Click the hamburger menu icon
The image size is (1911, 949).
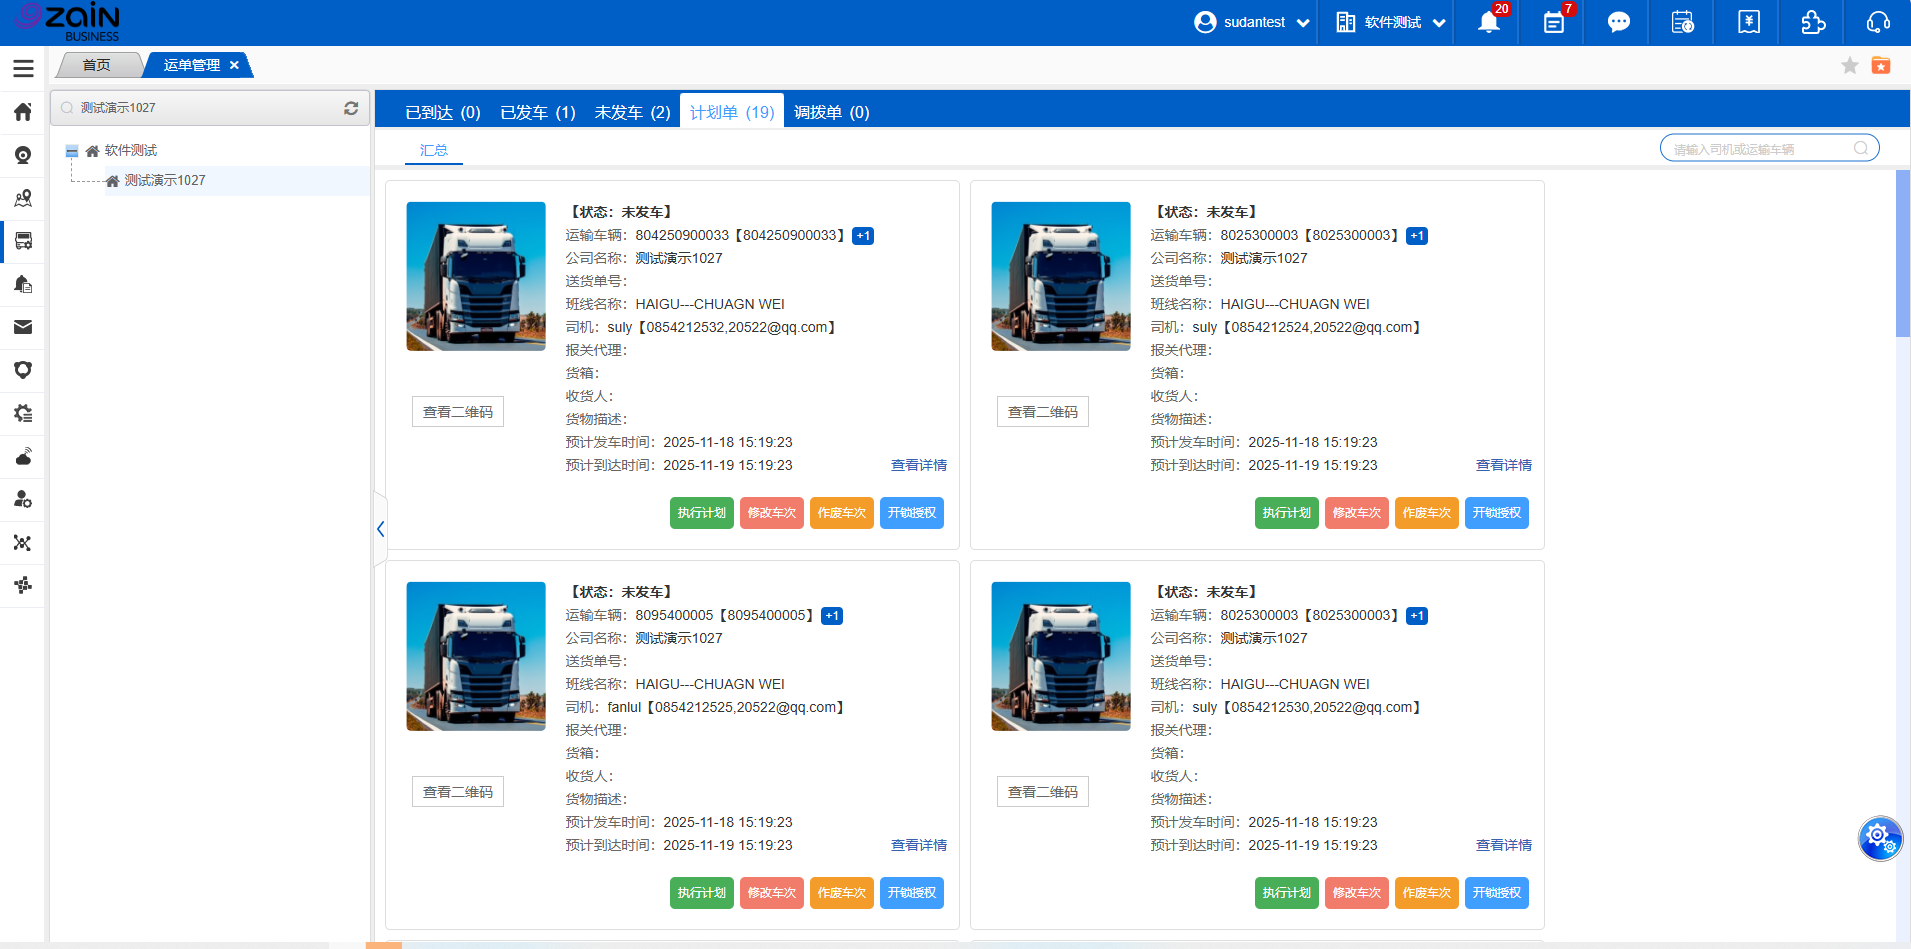tap(23, 68)
